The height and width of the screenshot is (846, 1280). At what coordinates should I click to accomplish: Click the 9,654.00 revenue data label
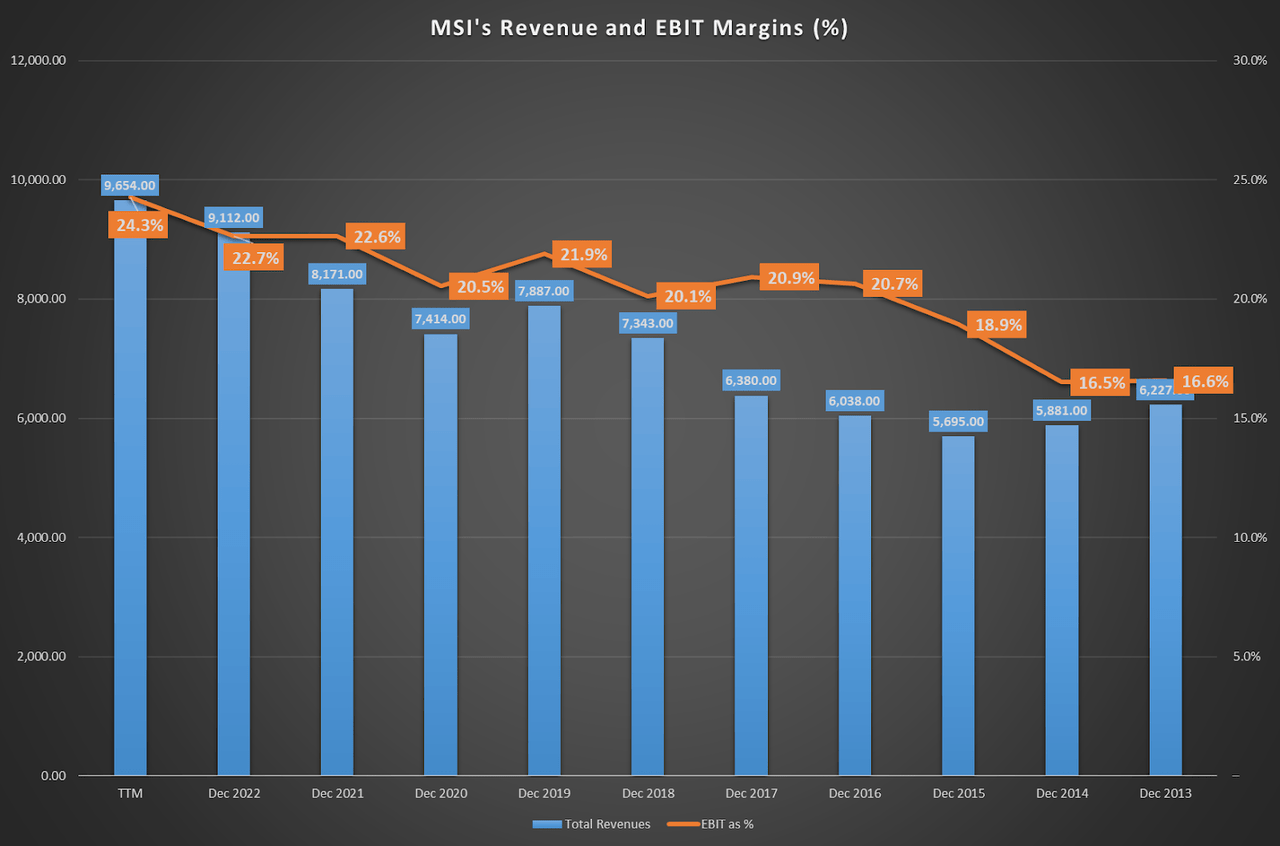click(130, 185)
